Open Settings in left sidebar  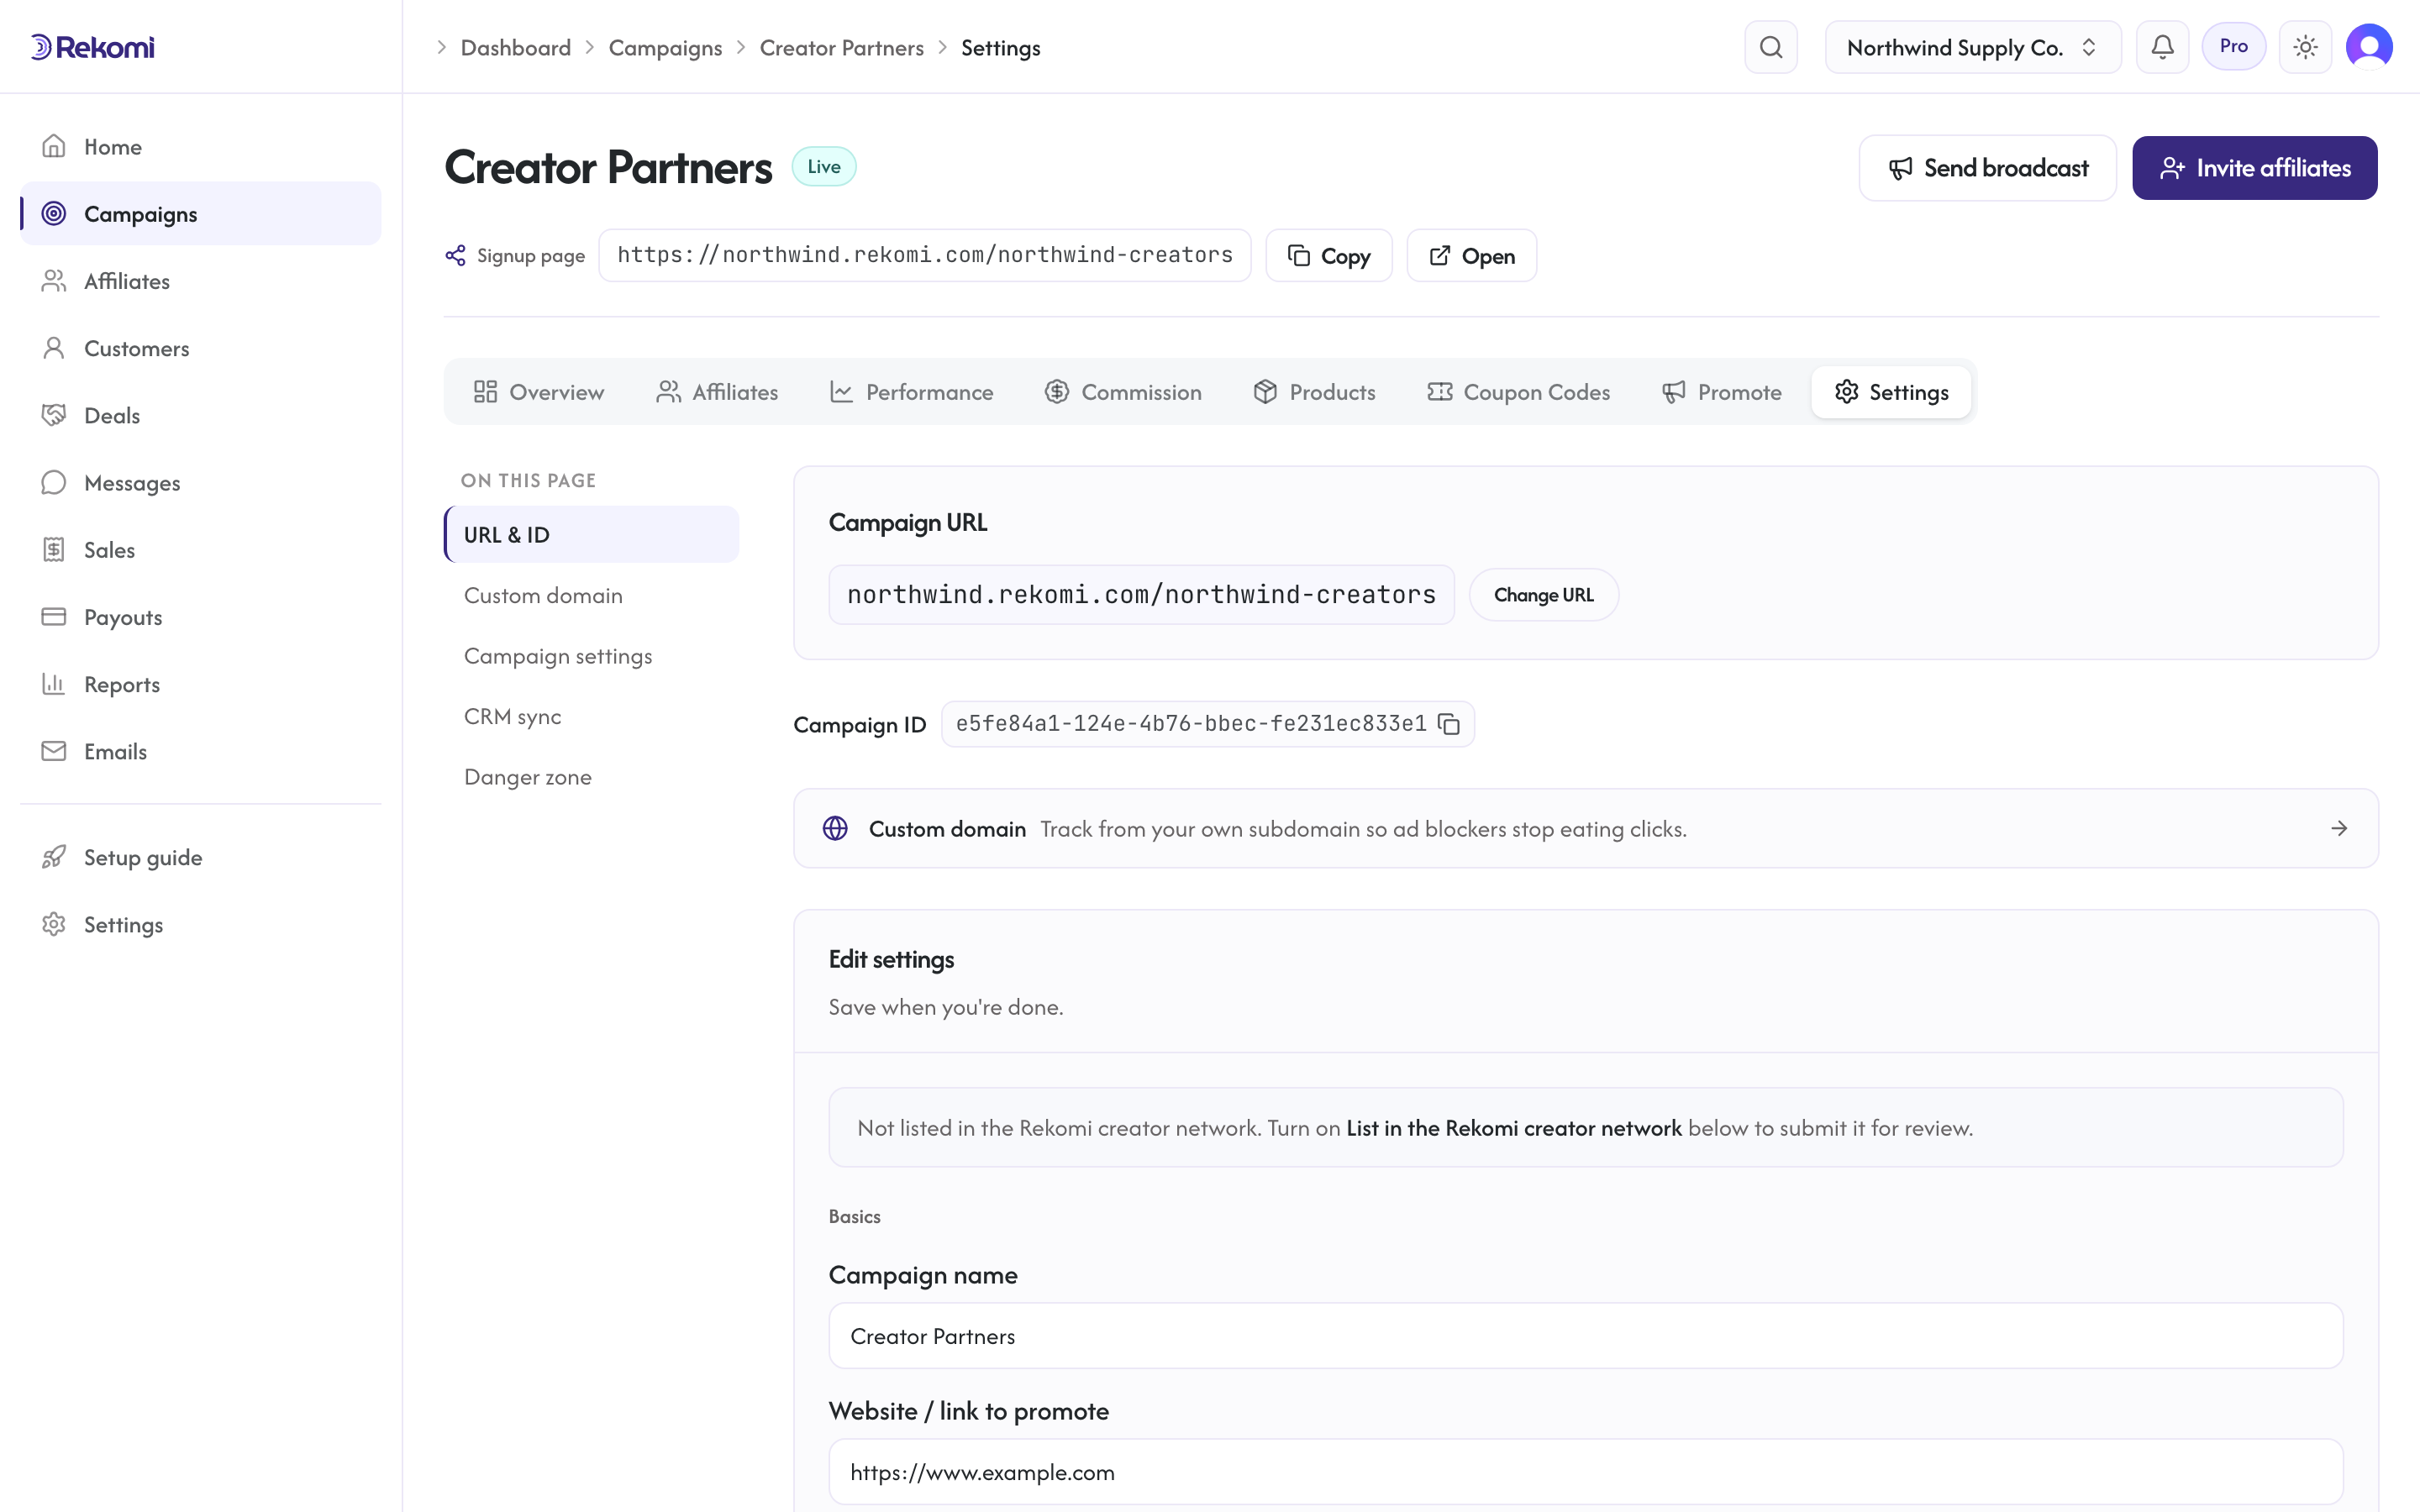[201, 924]
